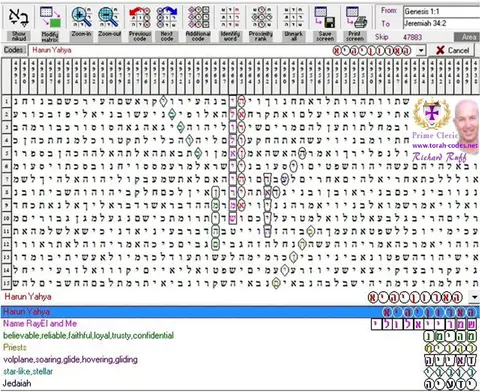Edit the To field Jeremiah 34:2
This screenshot has height=392, width=480.
pyautogui.click(x=441, y=23)
